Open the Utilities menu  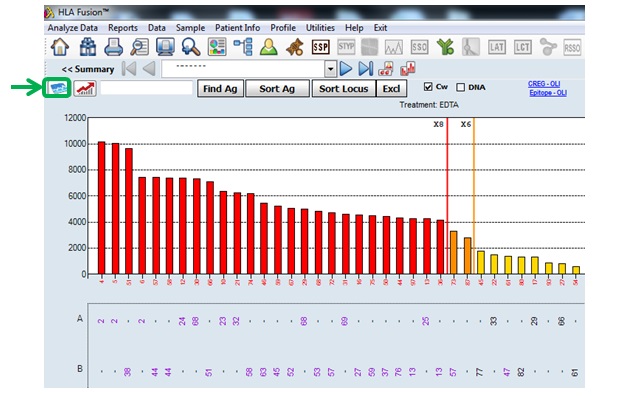(x=320, y=28)
